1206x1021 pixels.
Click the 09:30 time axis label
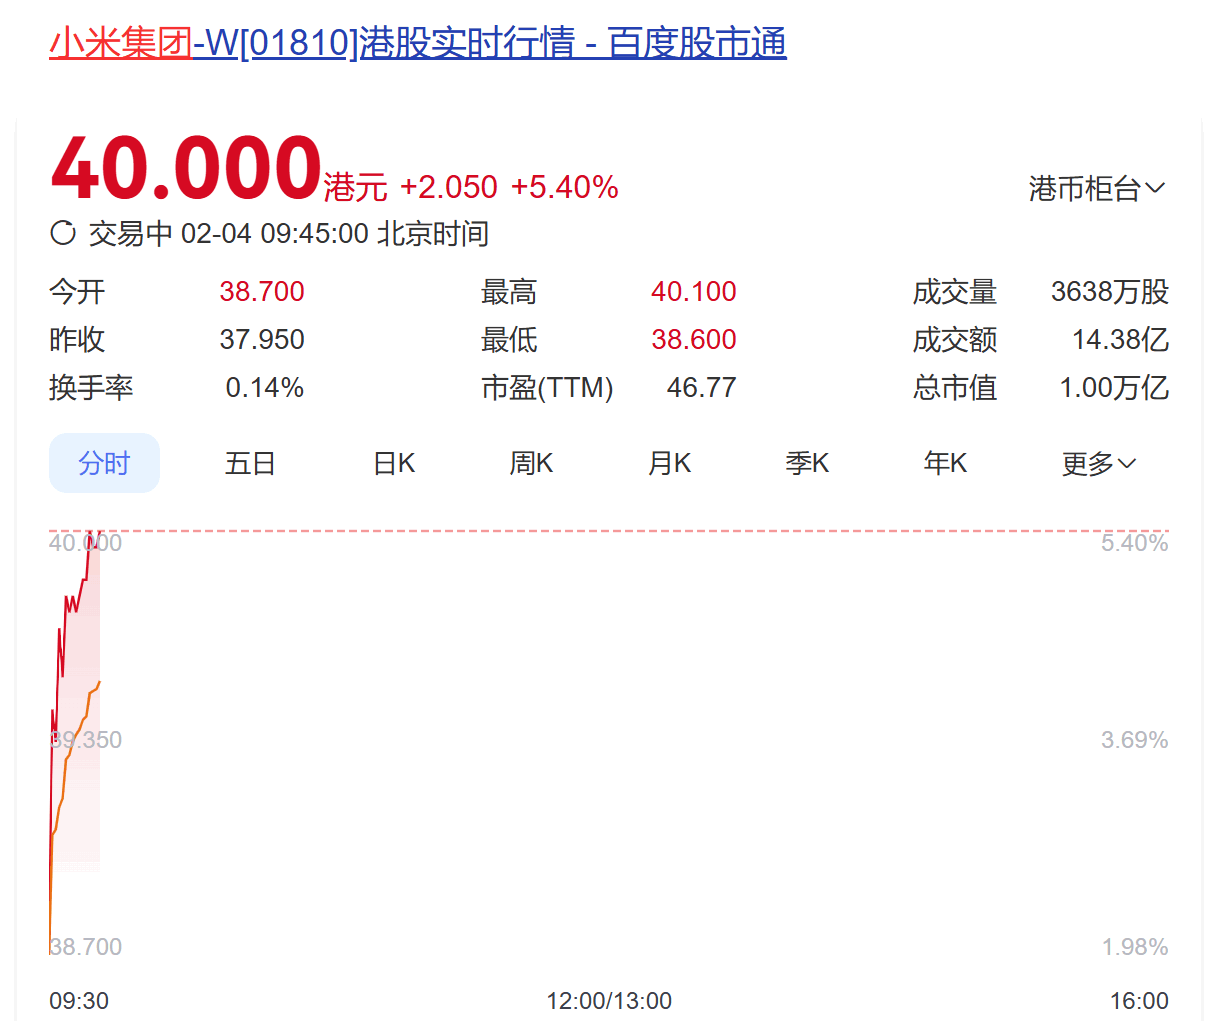pyautogui.click(x=79, y=1000)
